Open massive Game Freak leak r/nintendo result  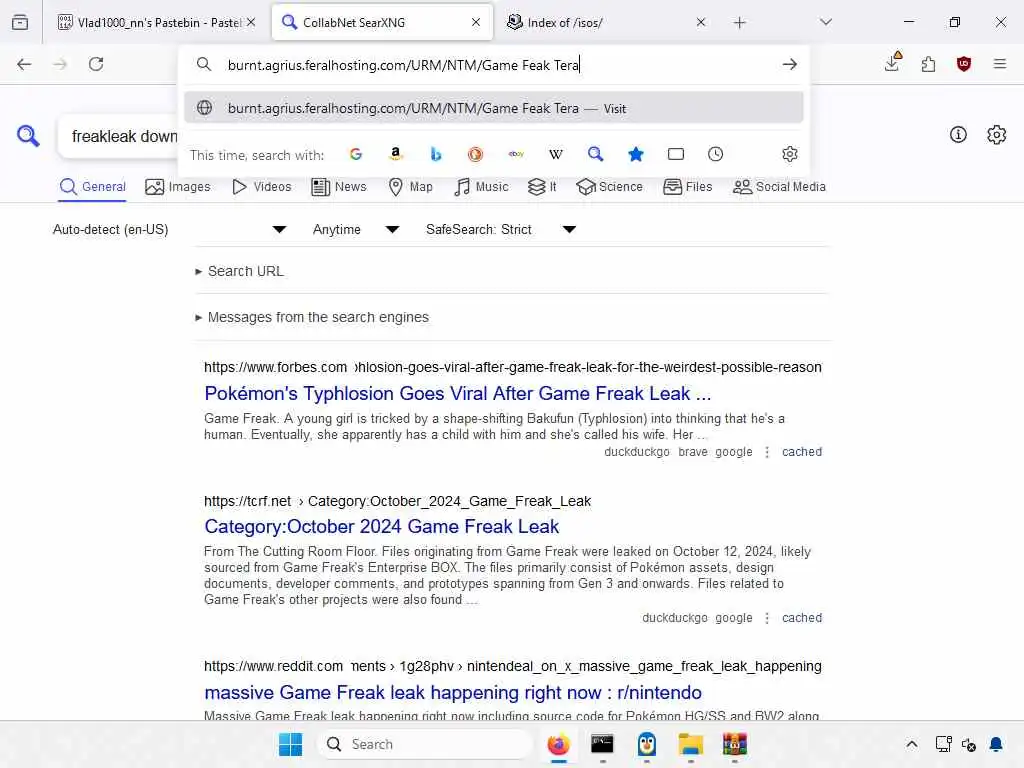tap(453, 692)
